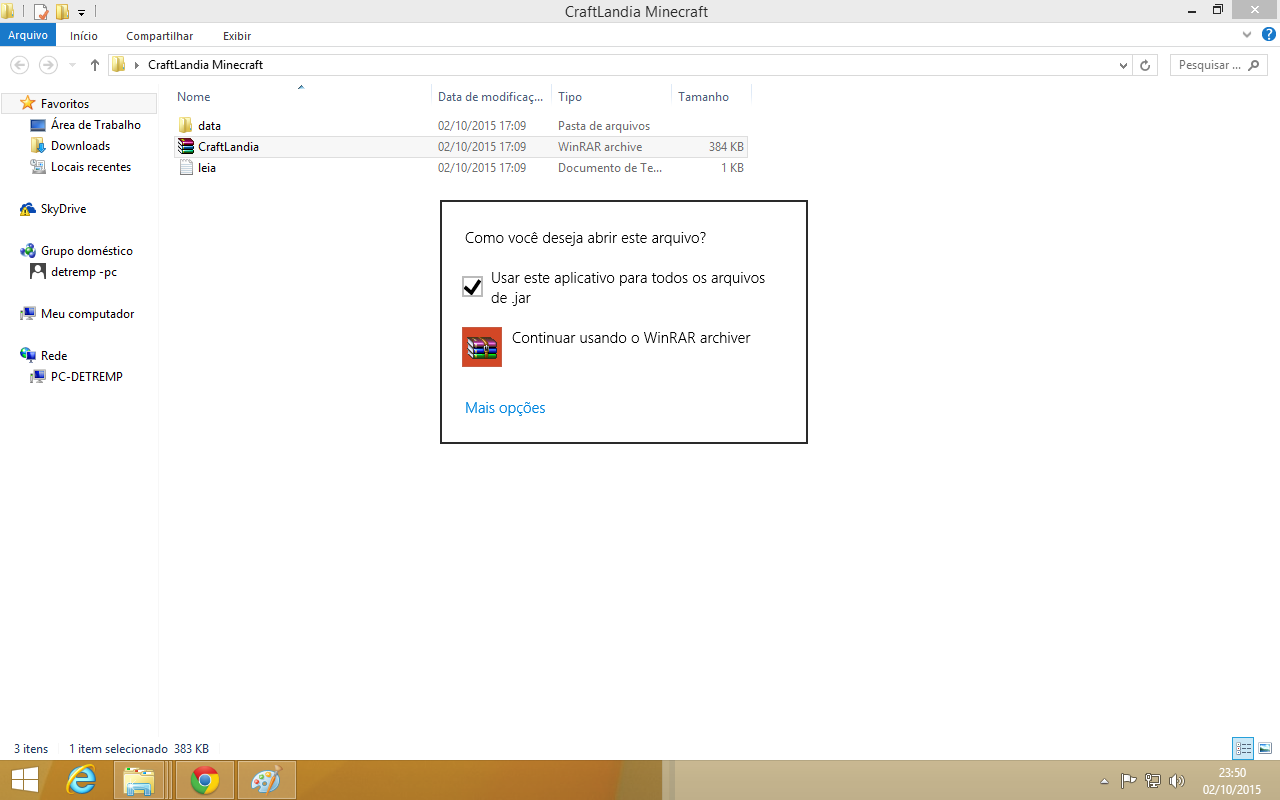The image size is (1280, 800).
Task: Open Help with the question mark icon
Action: (1268, 35)
